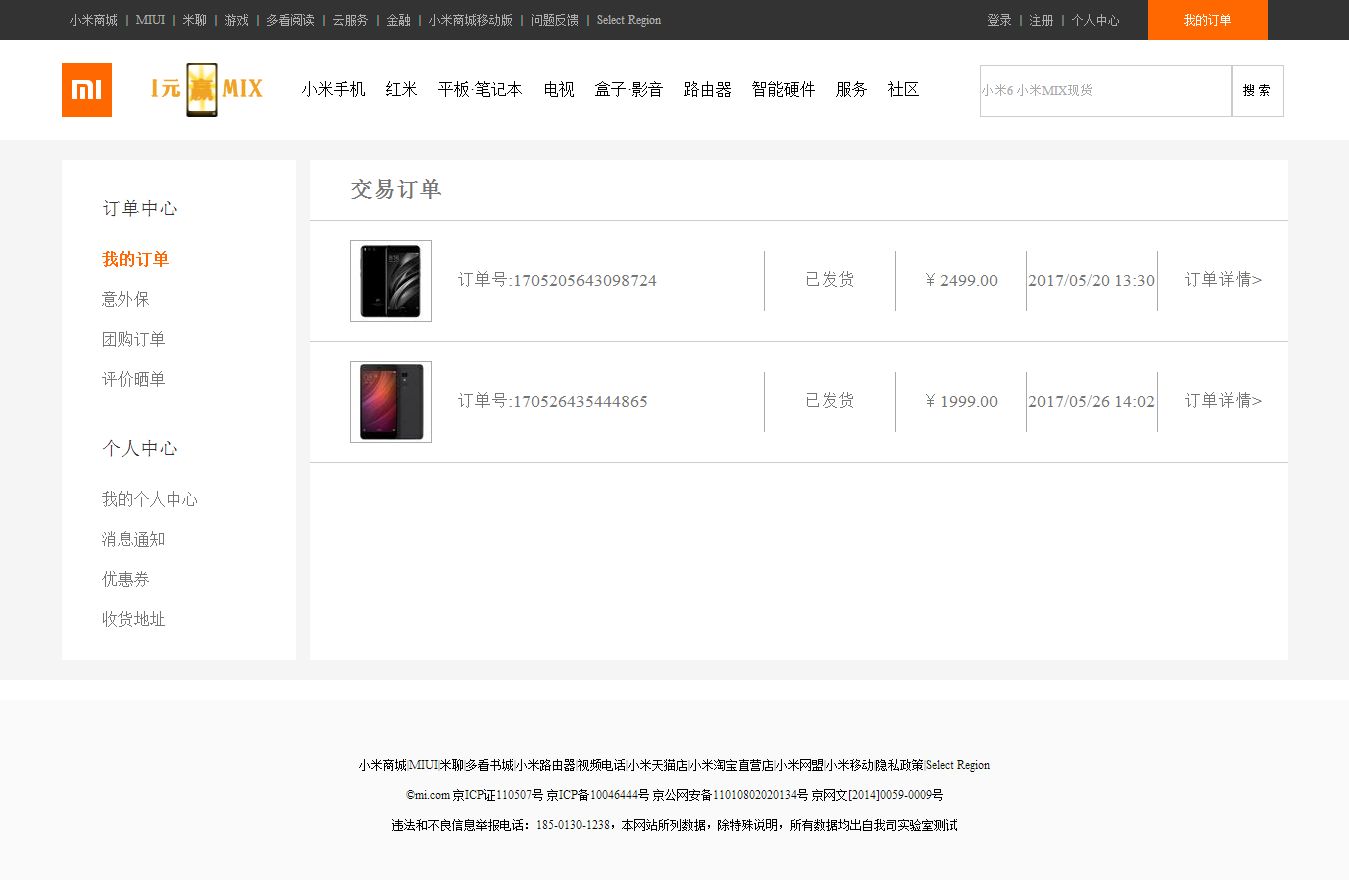The width and height of the screenshot is (1349, 880).
Task: Open the 路由器 navigation menu
Action: click(x=708, y=90)
